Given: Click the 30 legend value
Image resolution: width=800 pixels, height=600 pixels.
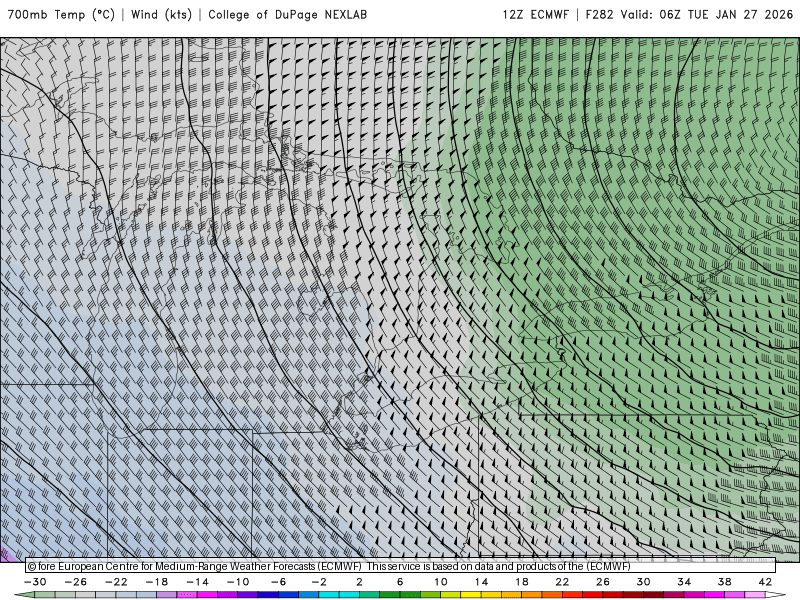Looking at the screenshot, I should [643, 582].
